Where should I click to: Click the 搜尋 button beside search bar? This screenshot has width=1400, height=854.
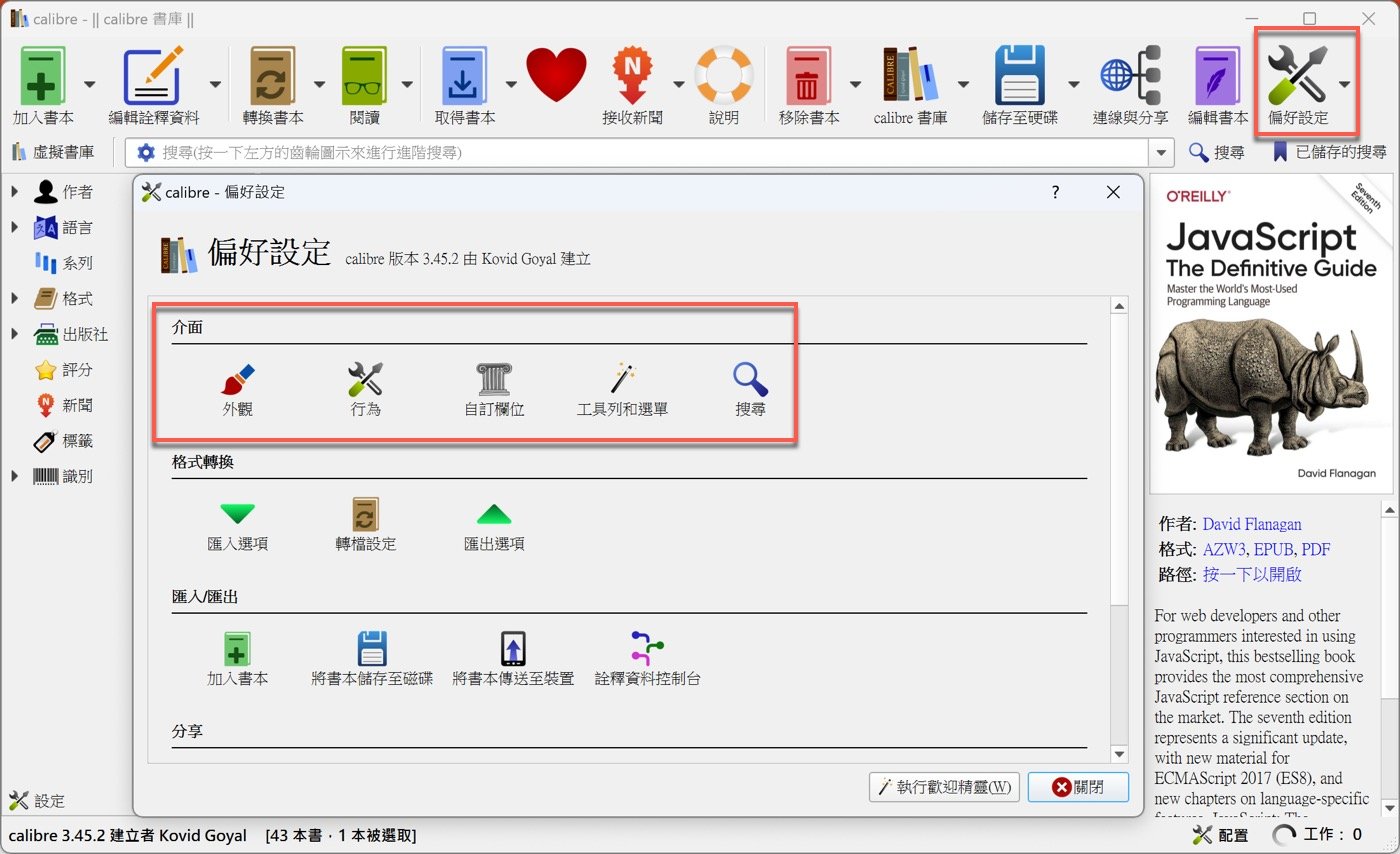[x=1217, y=152]
